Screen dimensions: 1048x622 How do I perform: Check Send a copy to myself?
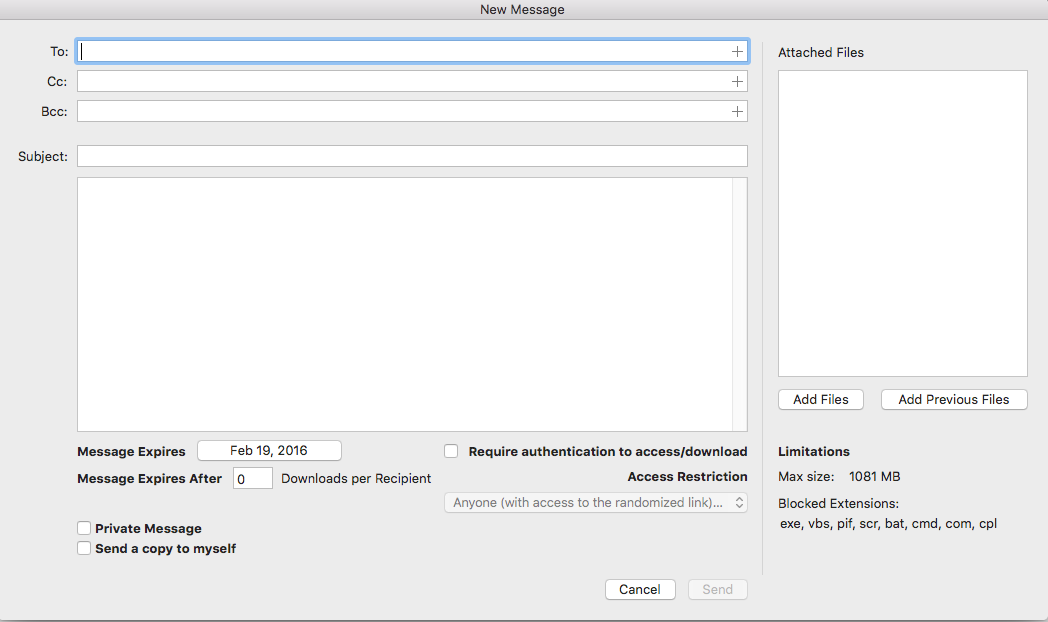click(84, 548)
